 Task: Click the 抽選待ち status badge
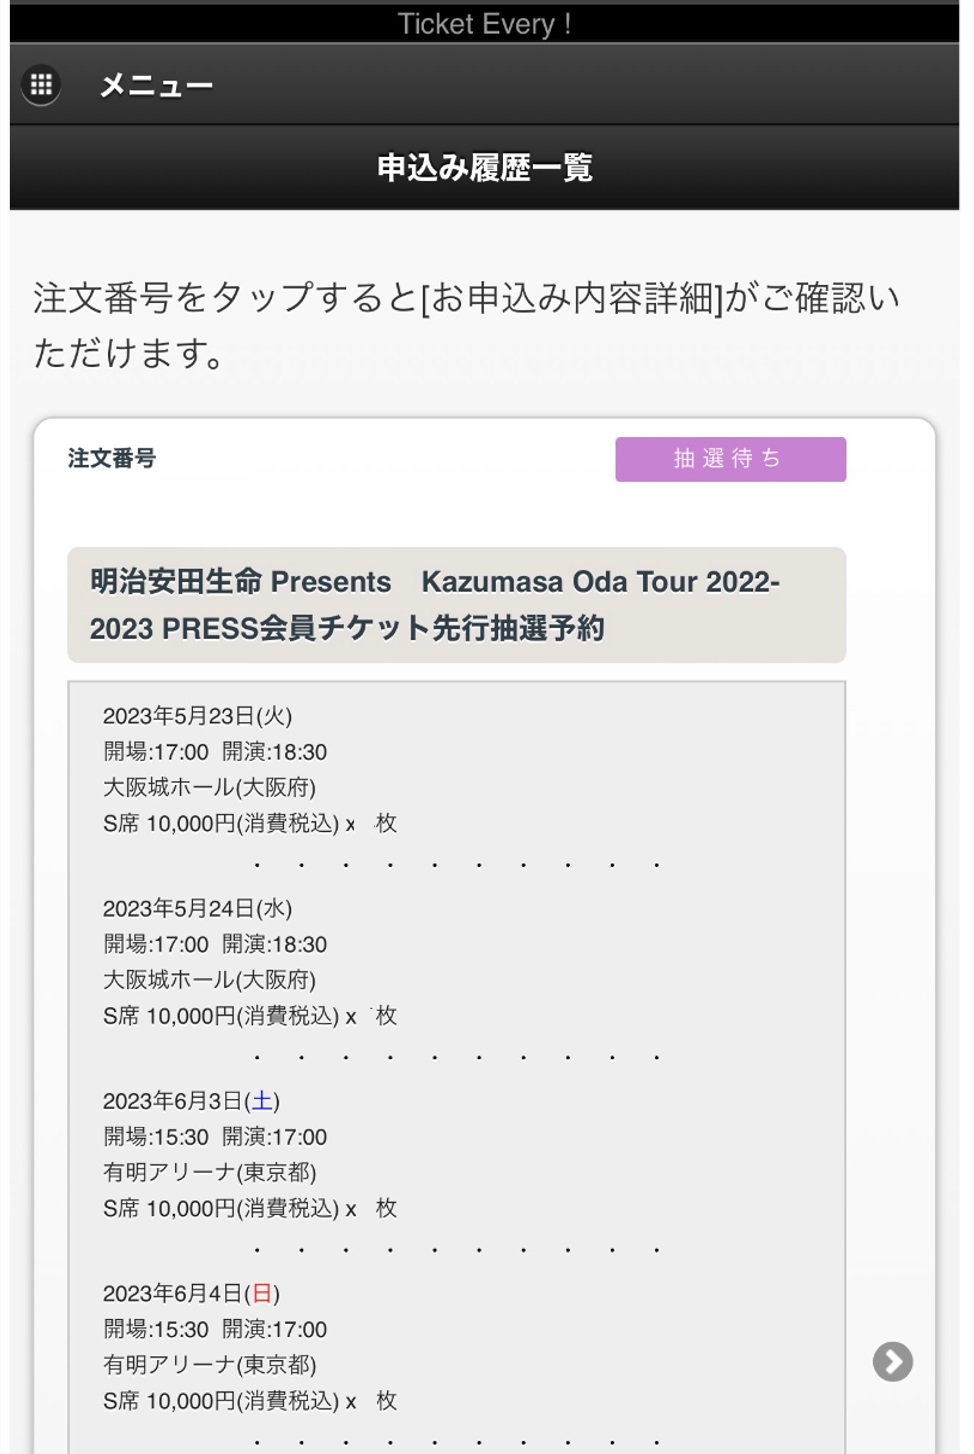coord(730,459)
